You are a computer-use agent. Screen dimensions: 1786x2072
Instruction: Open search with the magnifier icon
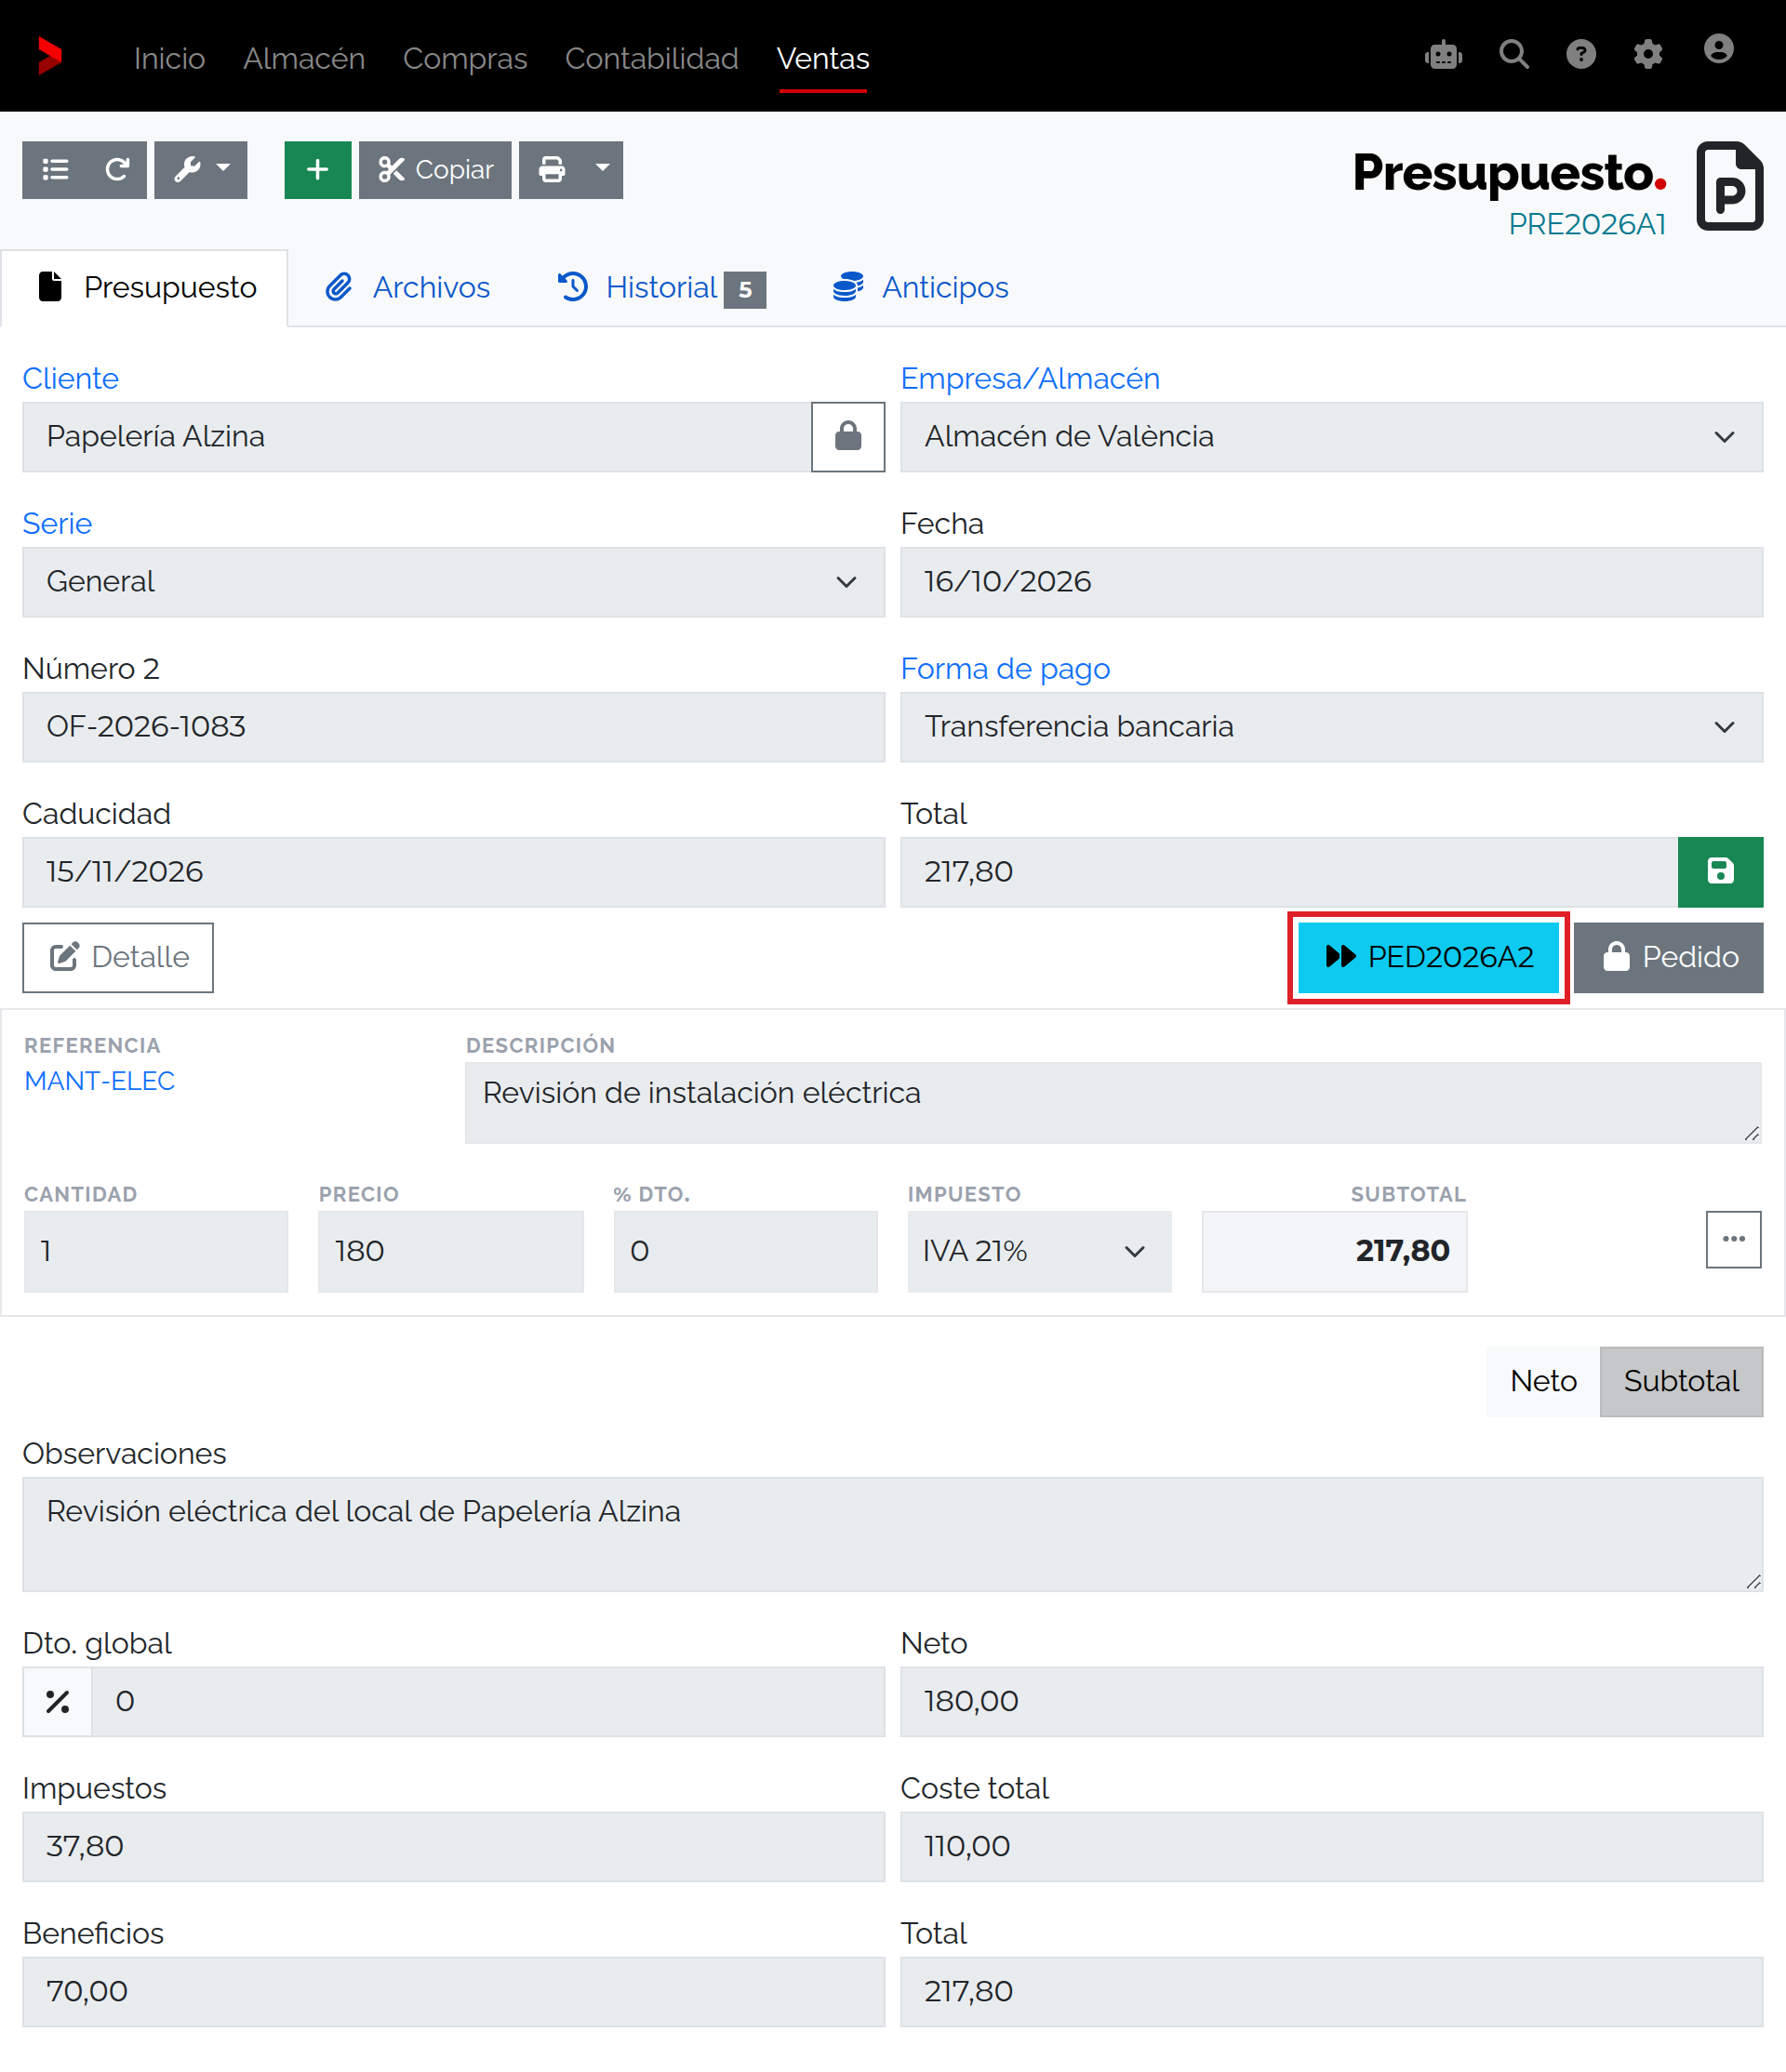[x=1514, y=54]
